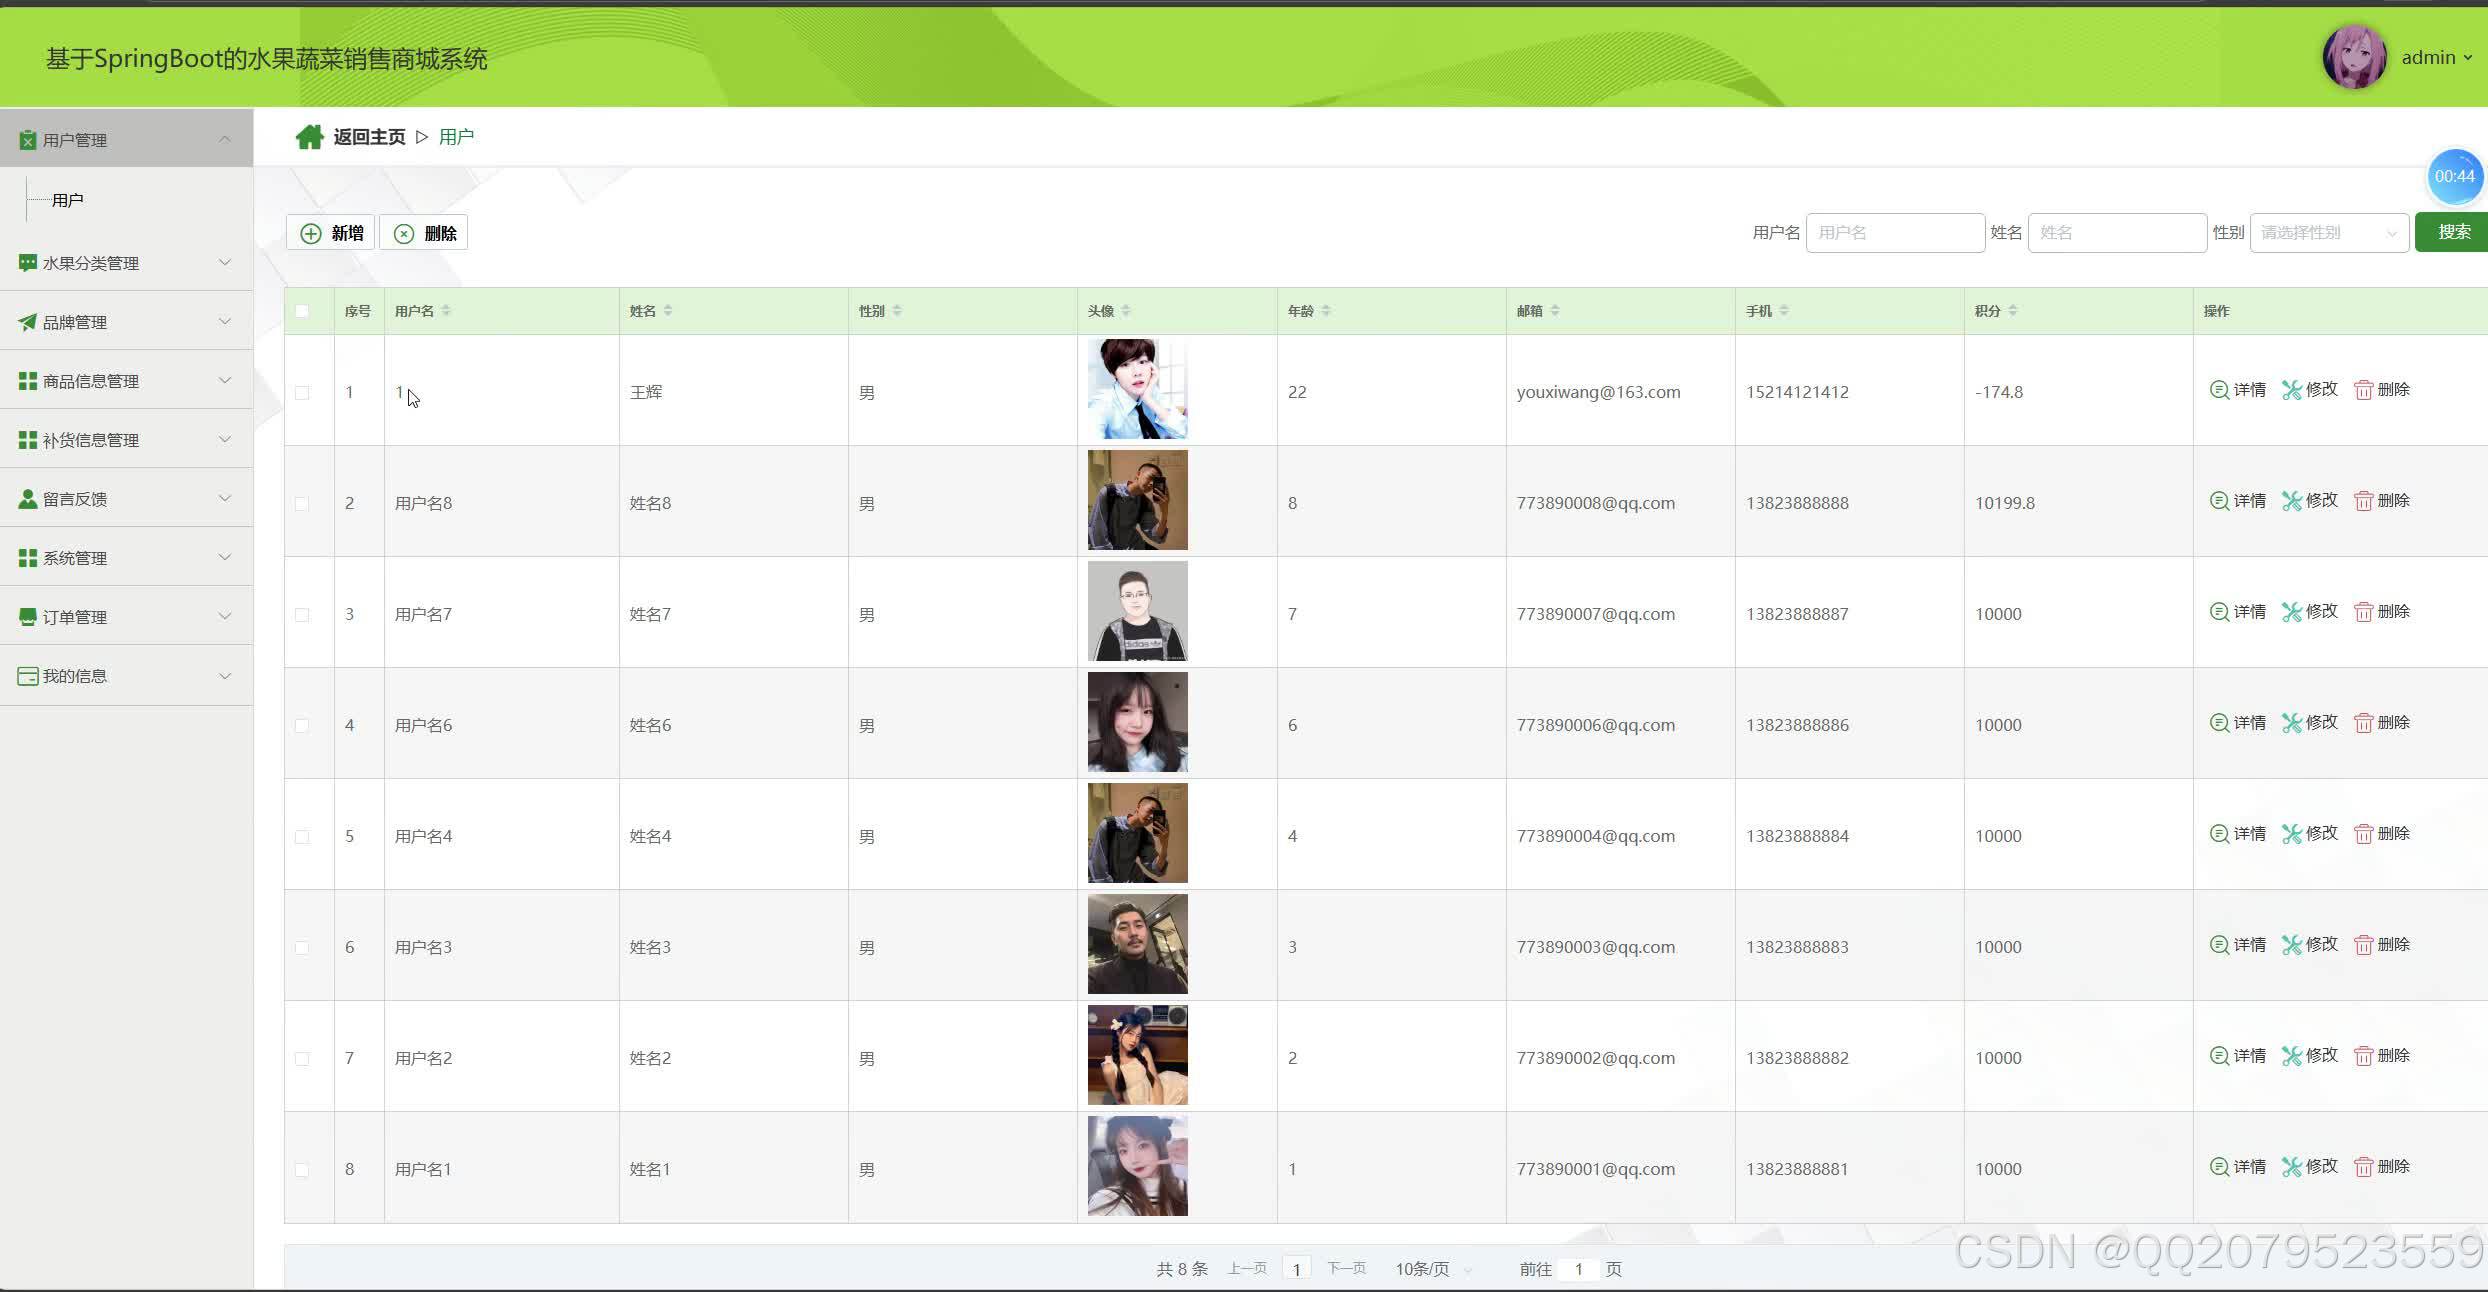Click the trash delete icon for 用户名7
The width and height of the screenshot is (2488, 1292).
point(2363,612)
